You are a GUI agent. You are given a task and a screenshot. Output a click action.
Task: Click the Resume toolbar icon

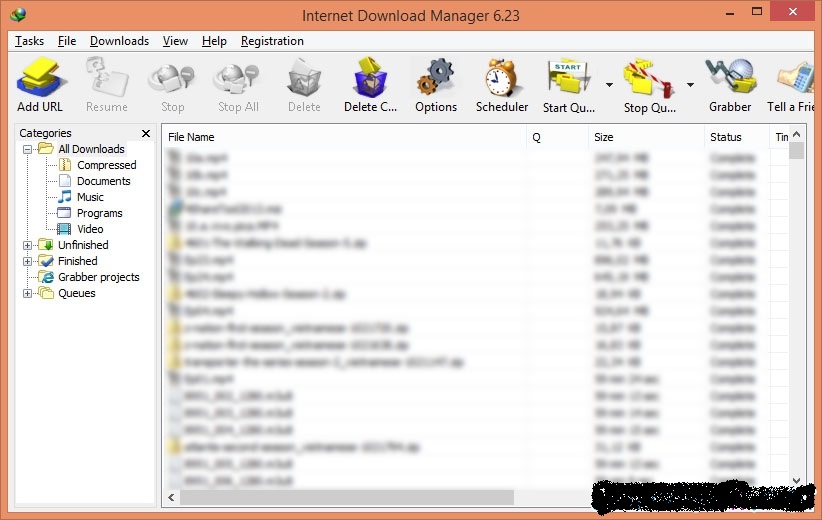106,78
